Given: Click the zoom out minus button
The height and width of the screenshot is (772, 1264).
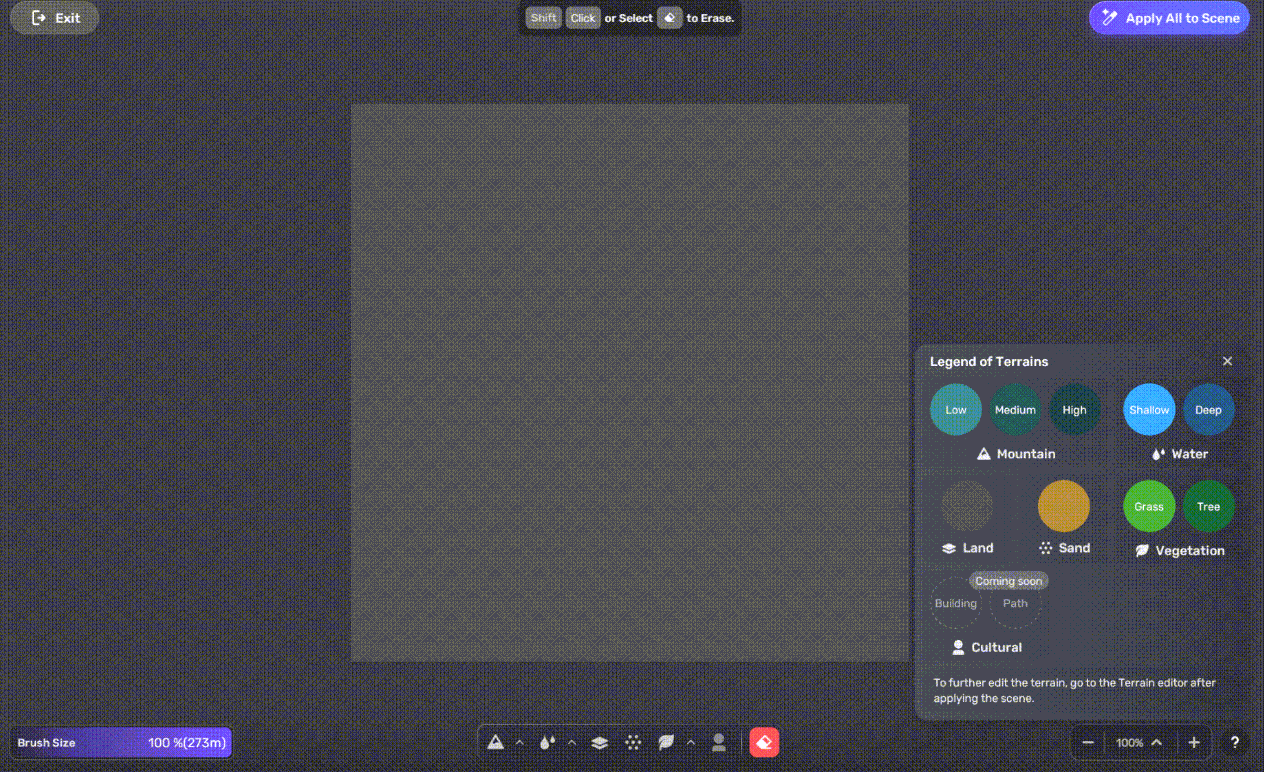Looking at the screenshot, I should pyautogui.click(x=1088, y=742).
